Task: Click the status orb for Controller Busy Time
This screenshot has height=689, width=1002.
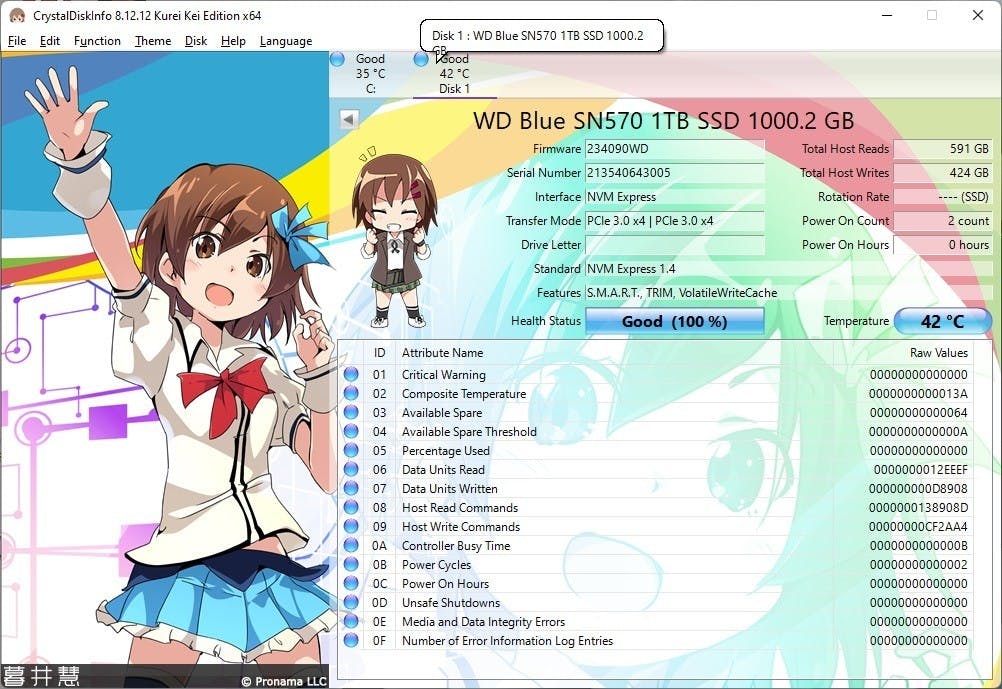Action: click(x=351, y=545)
